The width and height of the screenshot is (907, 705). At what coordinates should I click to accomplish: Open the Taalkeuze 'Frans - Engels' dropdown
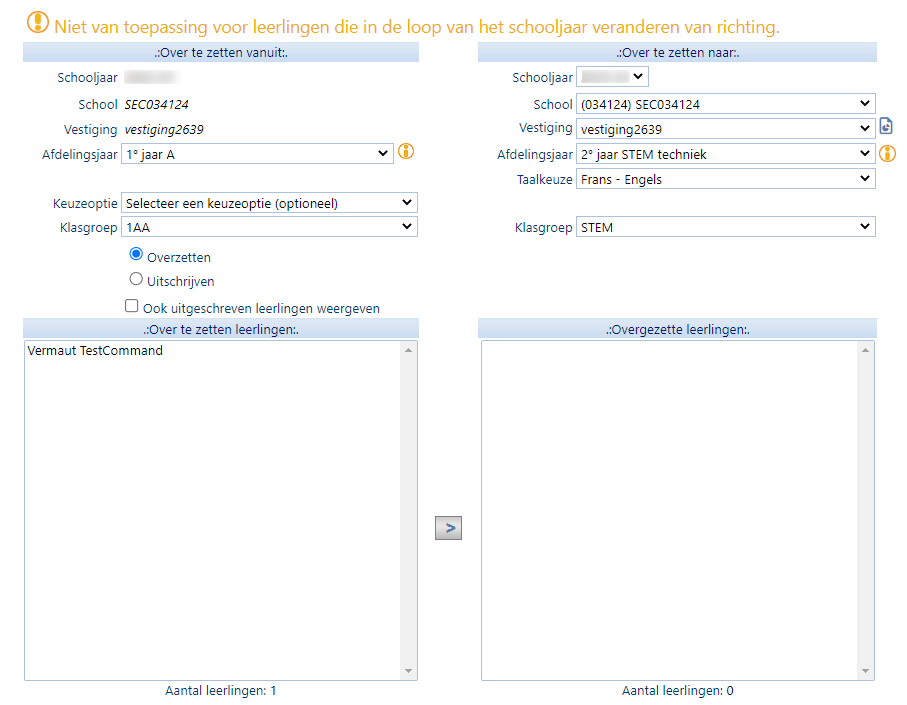[x=725, y=179]
